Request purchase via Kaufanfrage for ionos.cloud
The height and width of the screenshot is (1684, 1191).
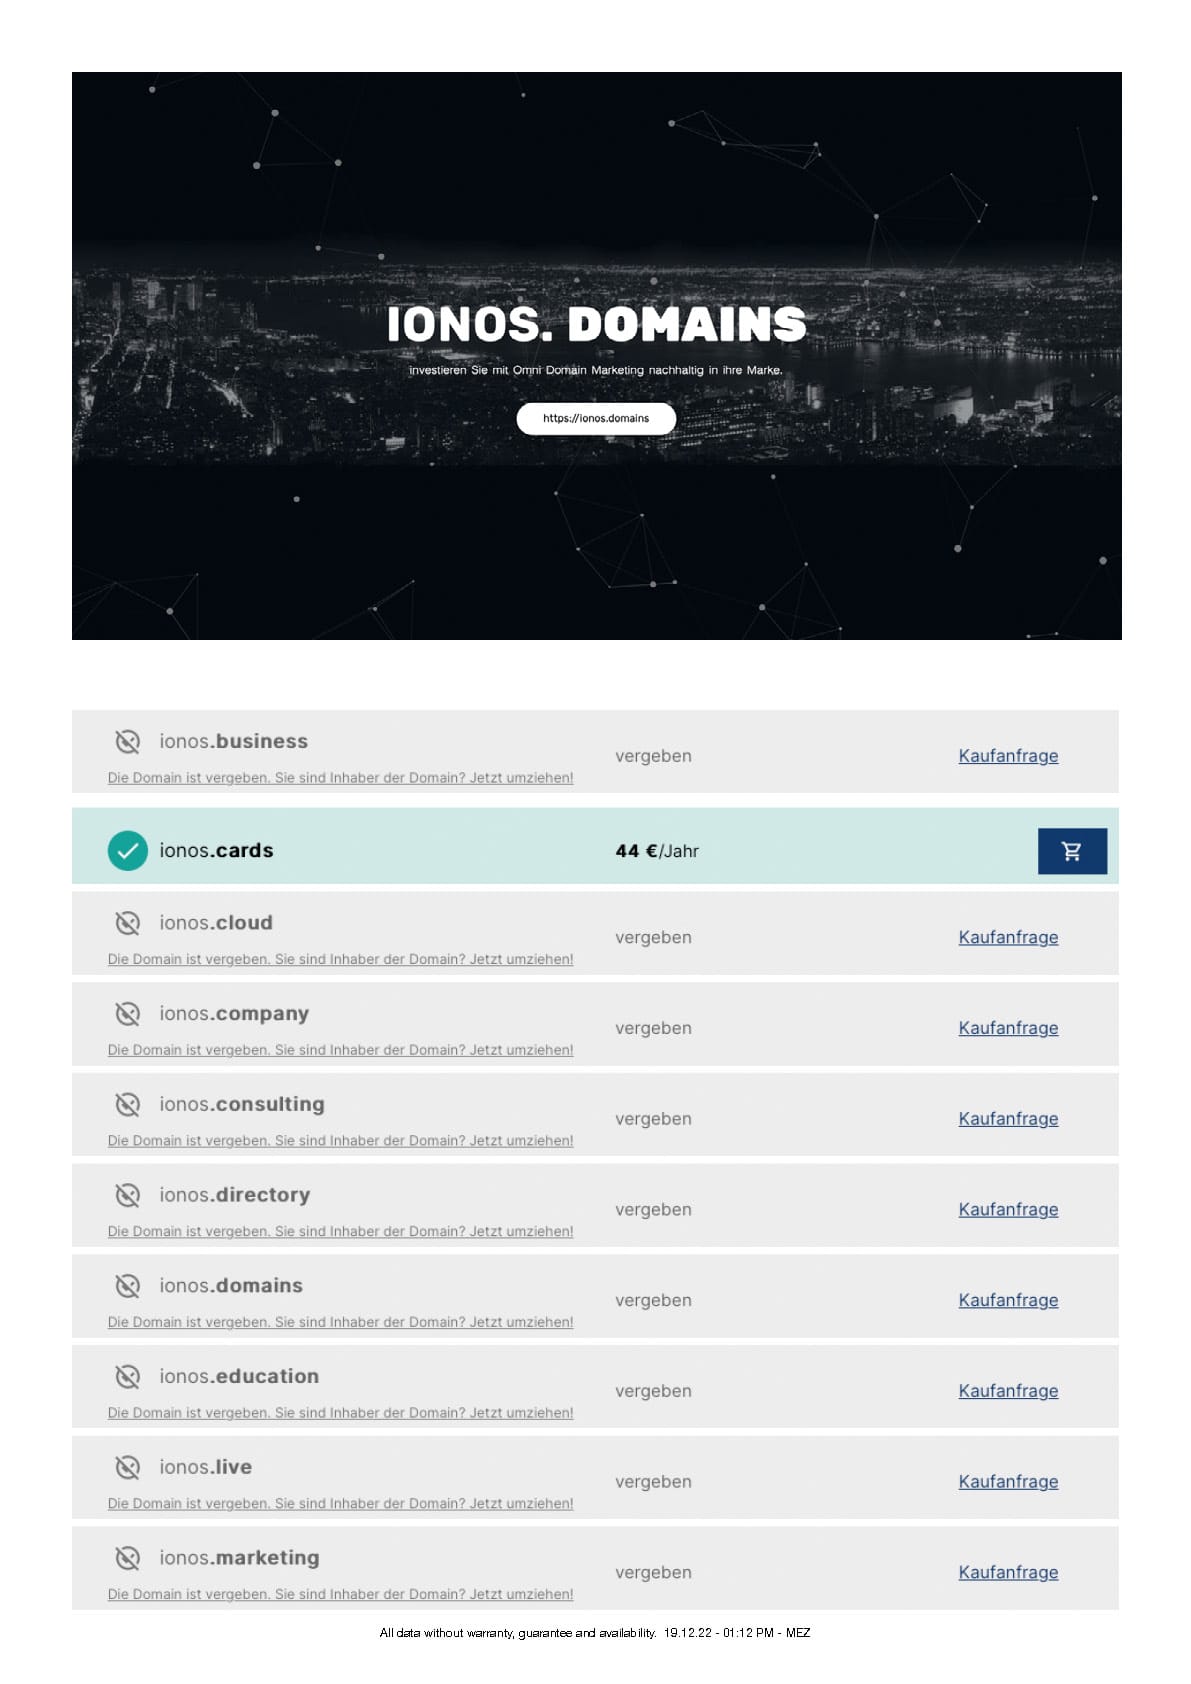point(1008,937)
